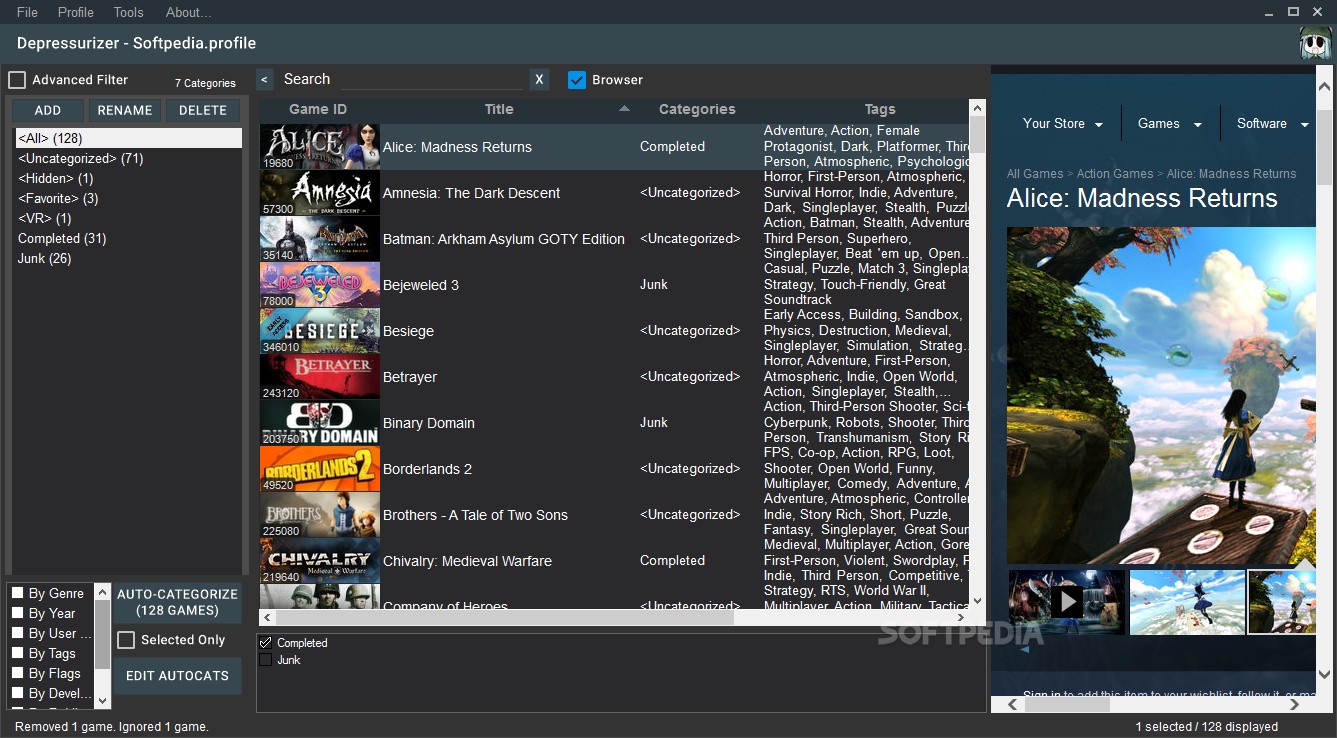Screen dimensions: 1337x738
Task: Open the Tools menu
Action: pyautogui.click(x=128, y=12)
